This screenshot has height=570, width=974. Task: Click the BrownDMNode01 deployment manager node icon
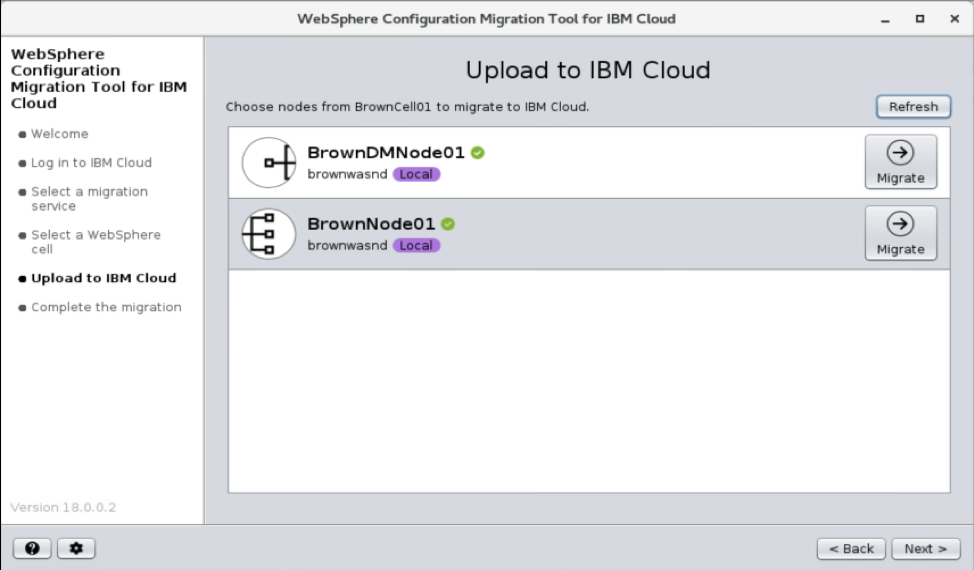[269, 163]
